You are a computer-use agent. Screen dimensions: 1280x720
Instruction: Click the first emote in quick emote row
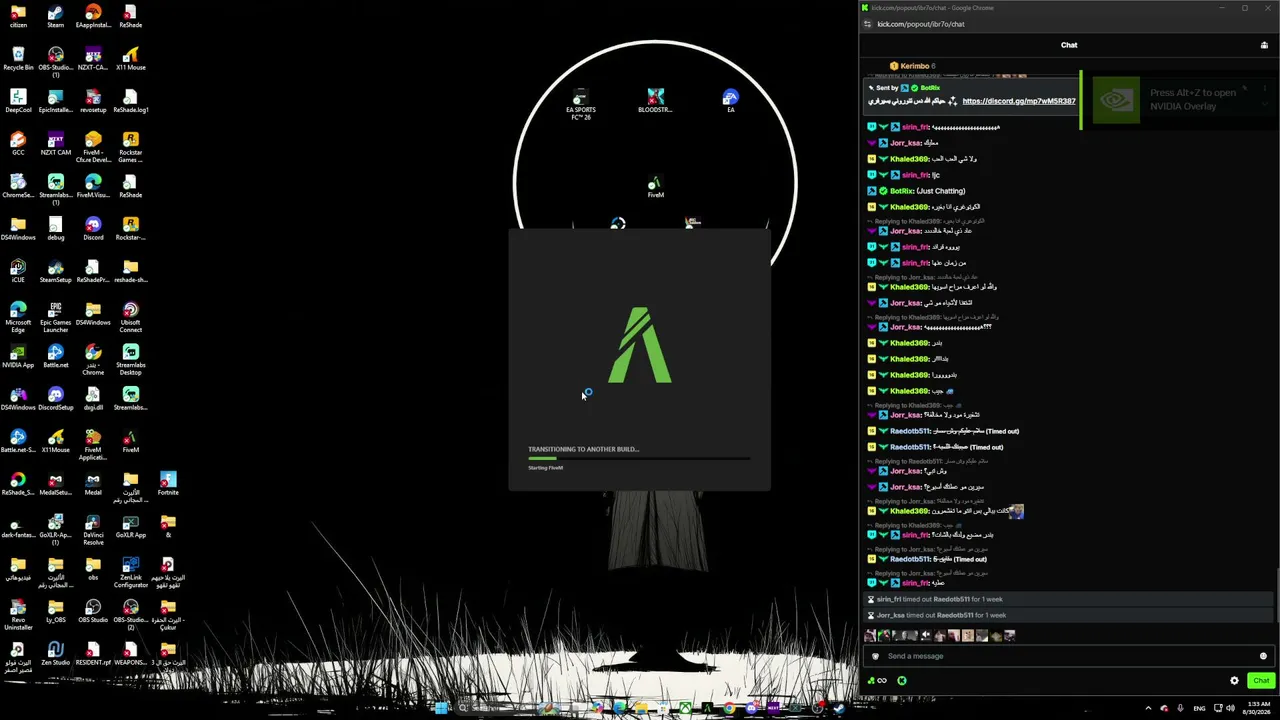point(870,636)
